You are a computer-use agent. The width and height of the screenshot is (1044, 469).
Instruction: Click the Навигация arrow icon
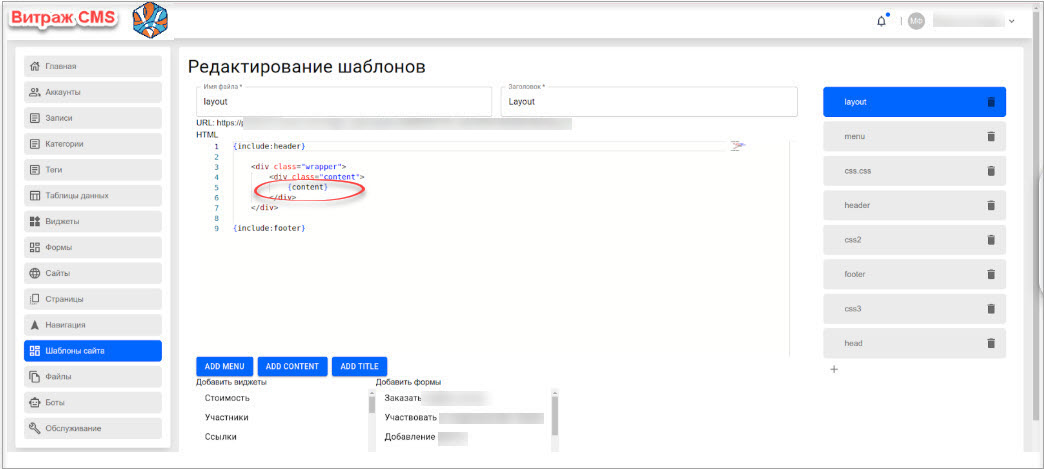[x=35, y=325]
